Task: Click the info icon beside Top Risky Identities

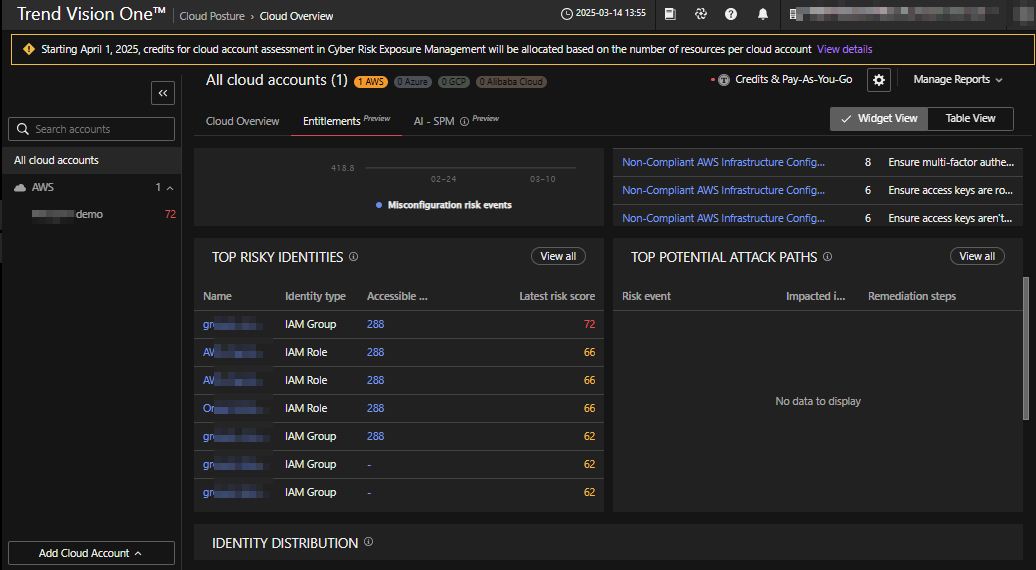Action: pyautogui.click(x=354, y=257)
